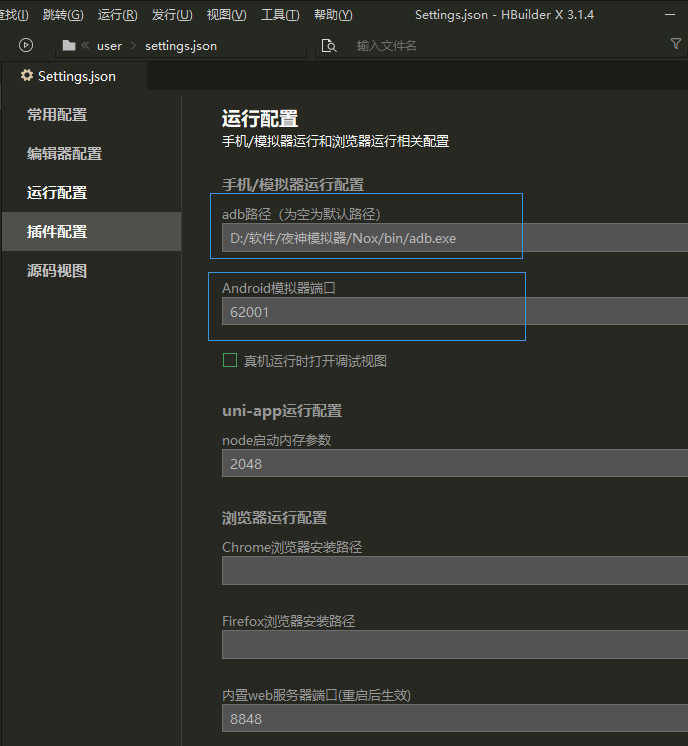Click the adb路径 input field

[455, 238]
